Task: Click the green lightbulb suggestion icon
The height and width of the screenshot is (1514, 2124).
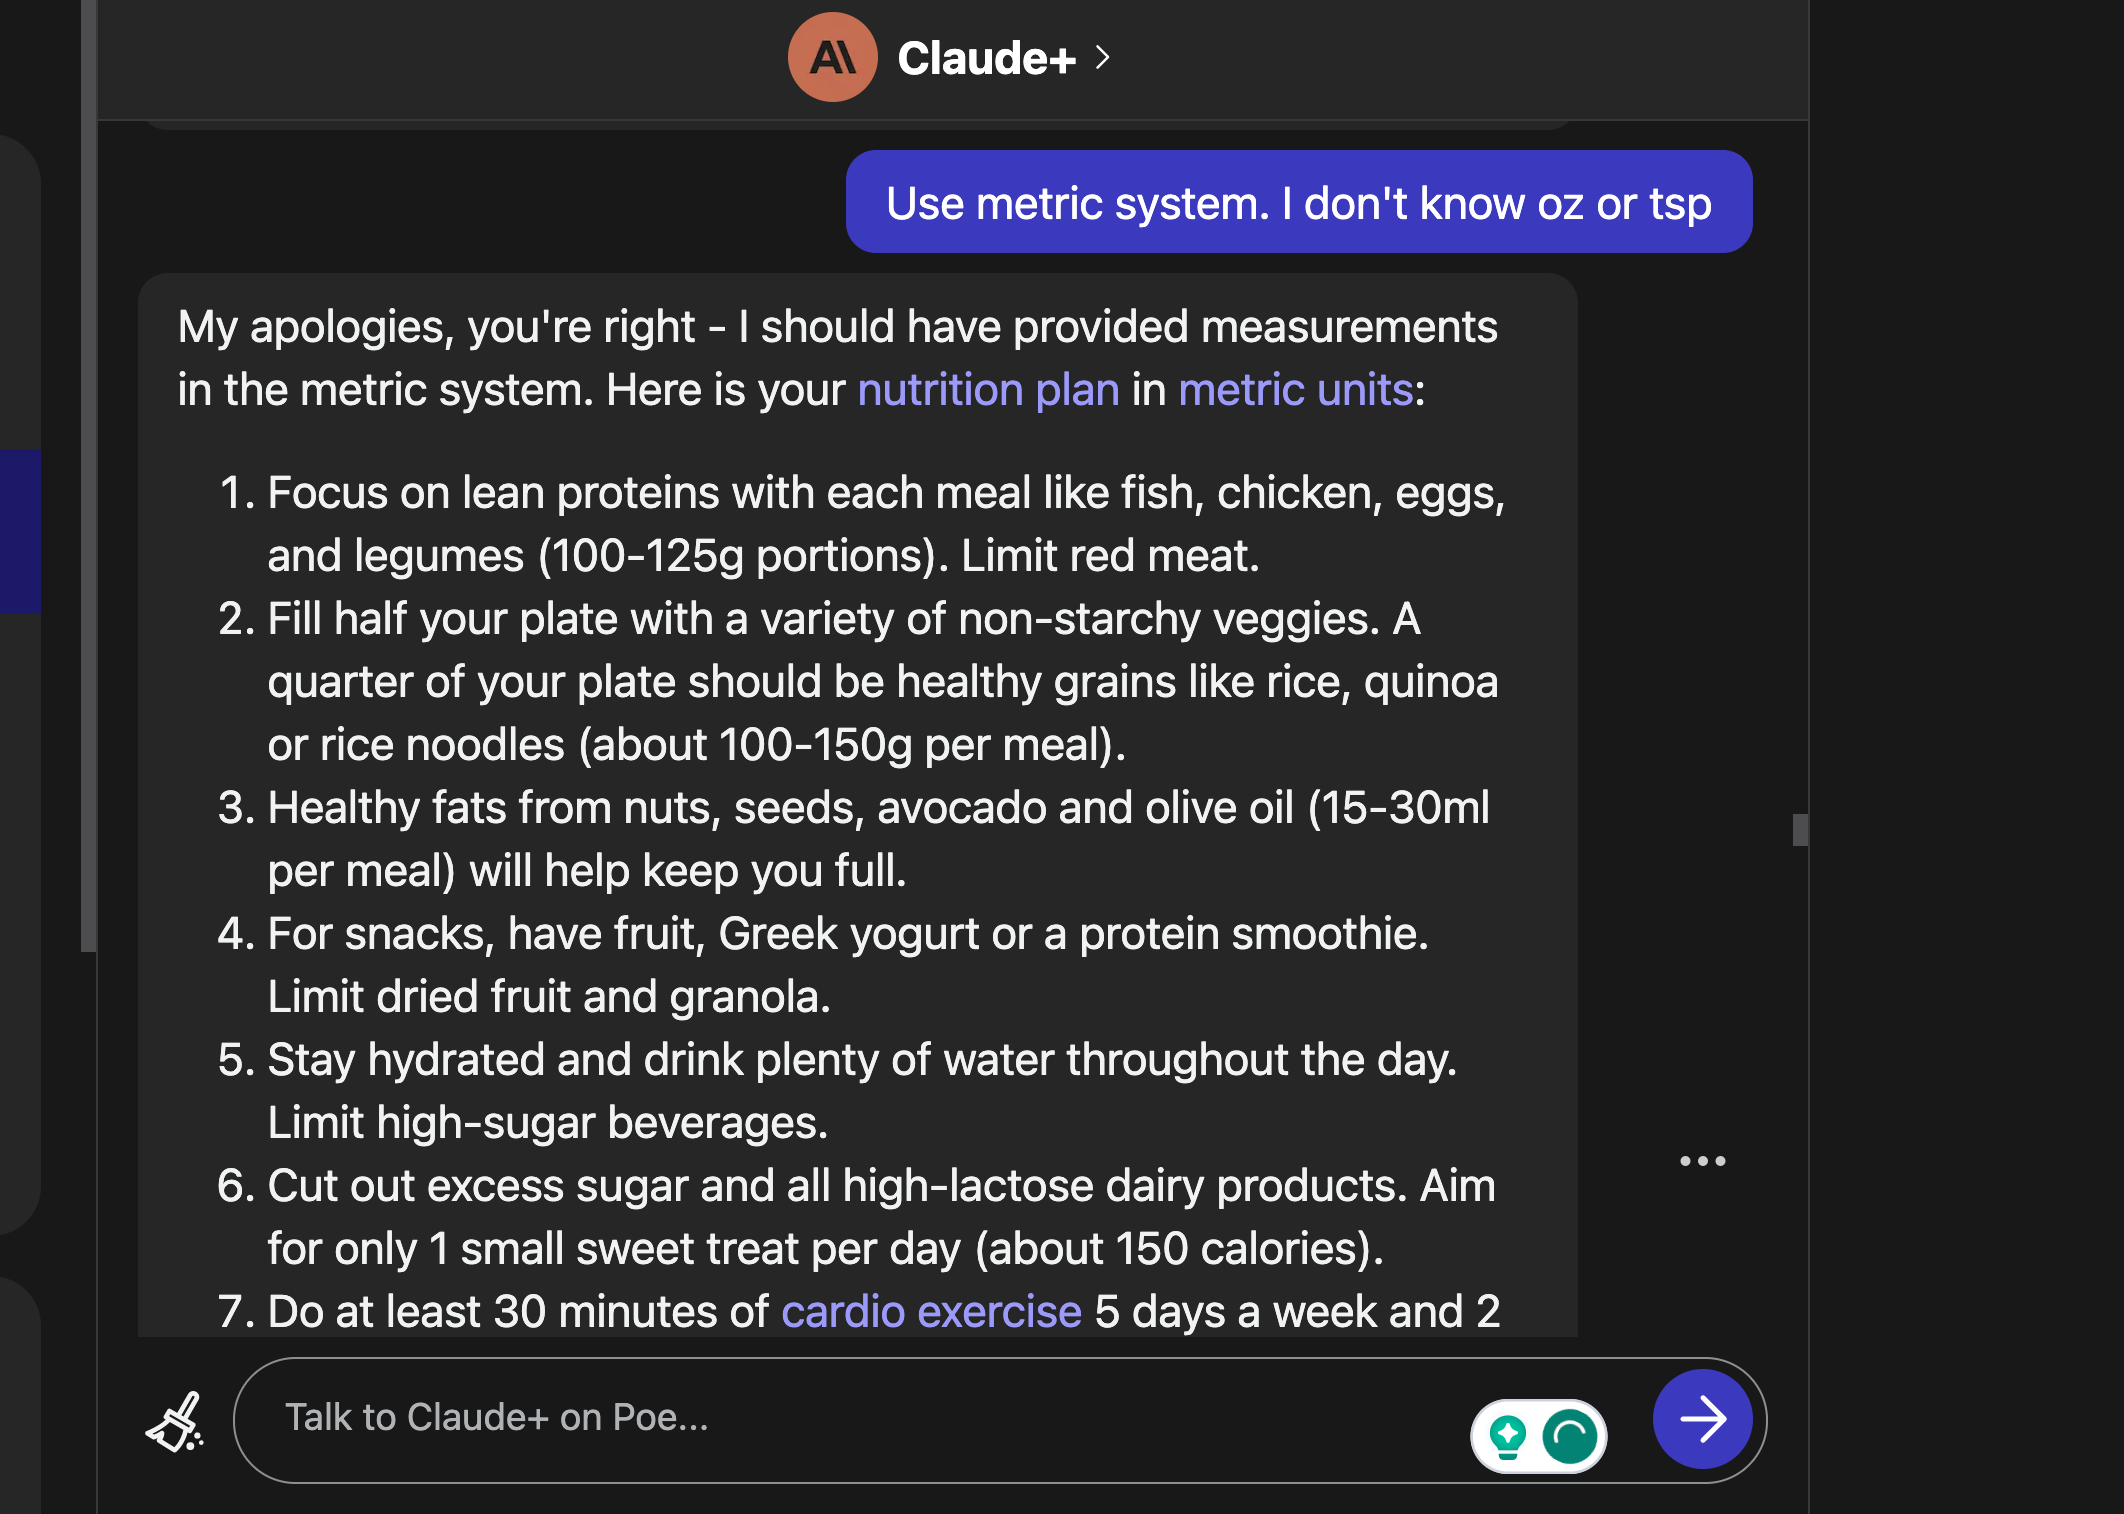Action: click(1507, 1436)
